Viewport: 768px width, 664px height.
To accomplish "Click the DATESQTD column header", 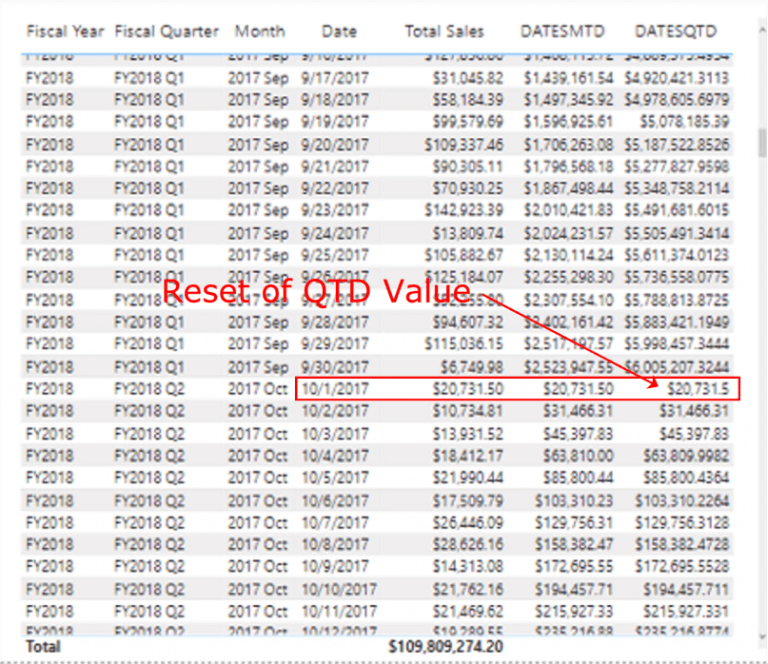I will click(x=676, y=31).
